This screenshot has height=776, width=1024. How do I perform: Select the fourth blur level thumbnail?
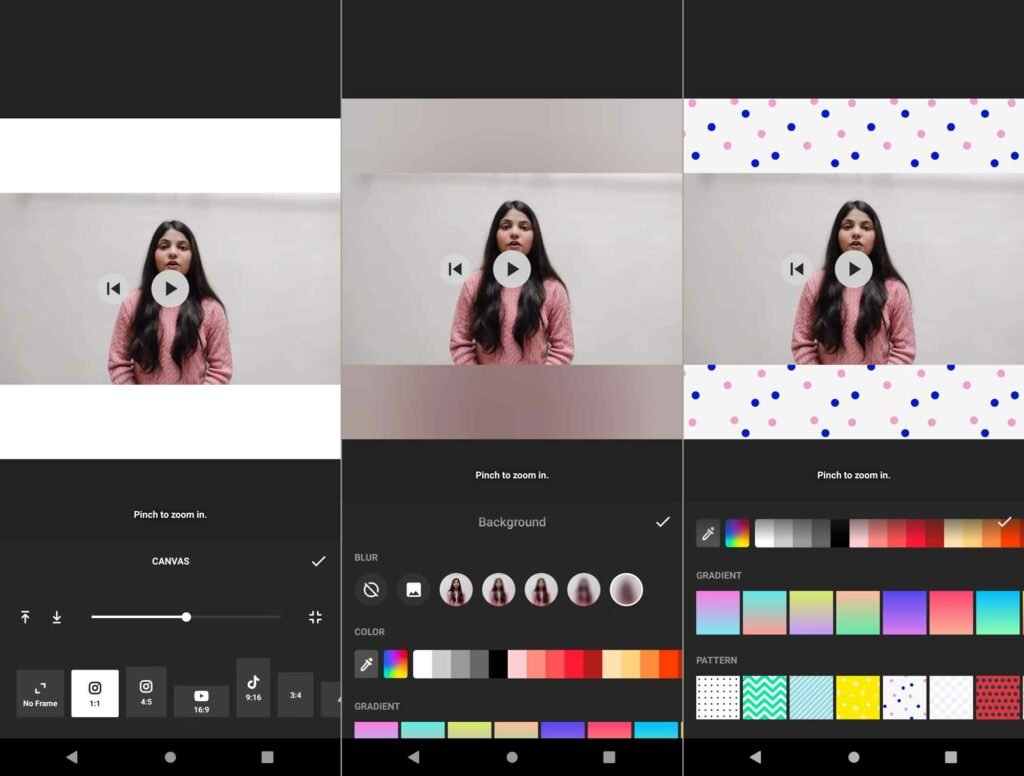click(584, 590)
